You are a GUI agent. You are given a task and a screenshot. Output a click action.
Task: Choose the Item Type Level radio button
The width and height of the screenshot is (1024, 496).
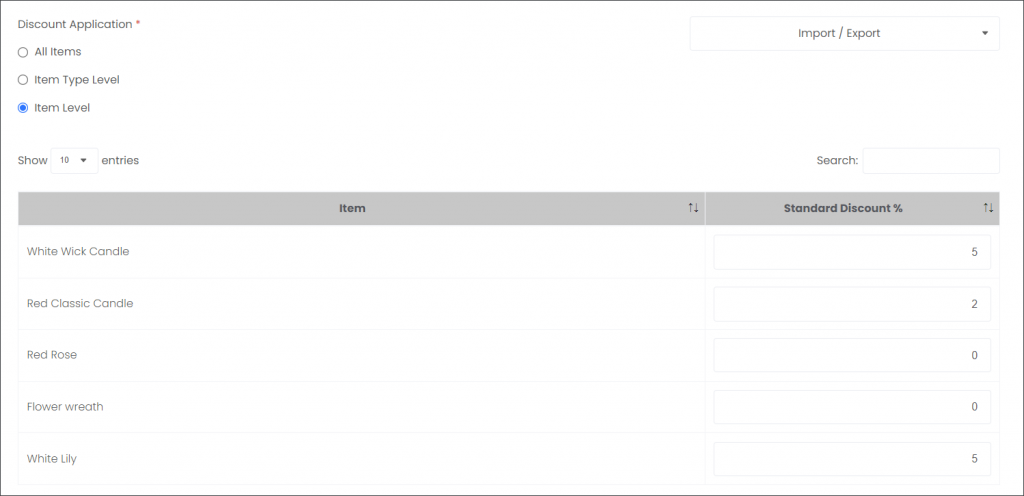click(x=23, y=80)
